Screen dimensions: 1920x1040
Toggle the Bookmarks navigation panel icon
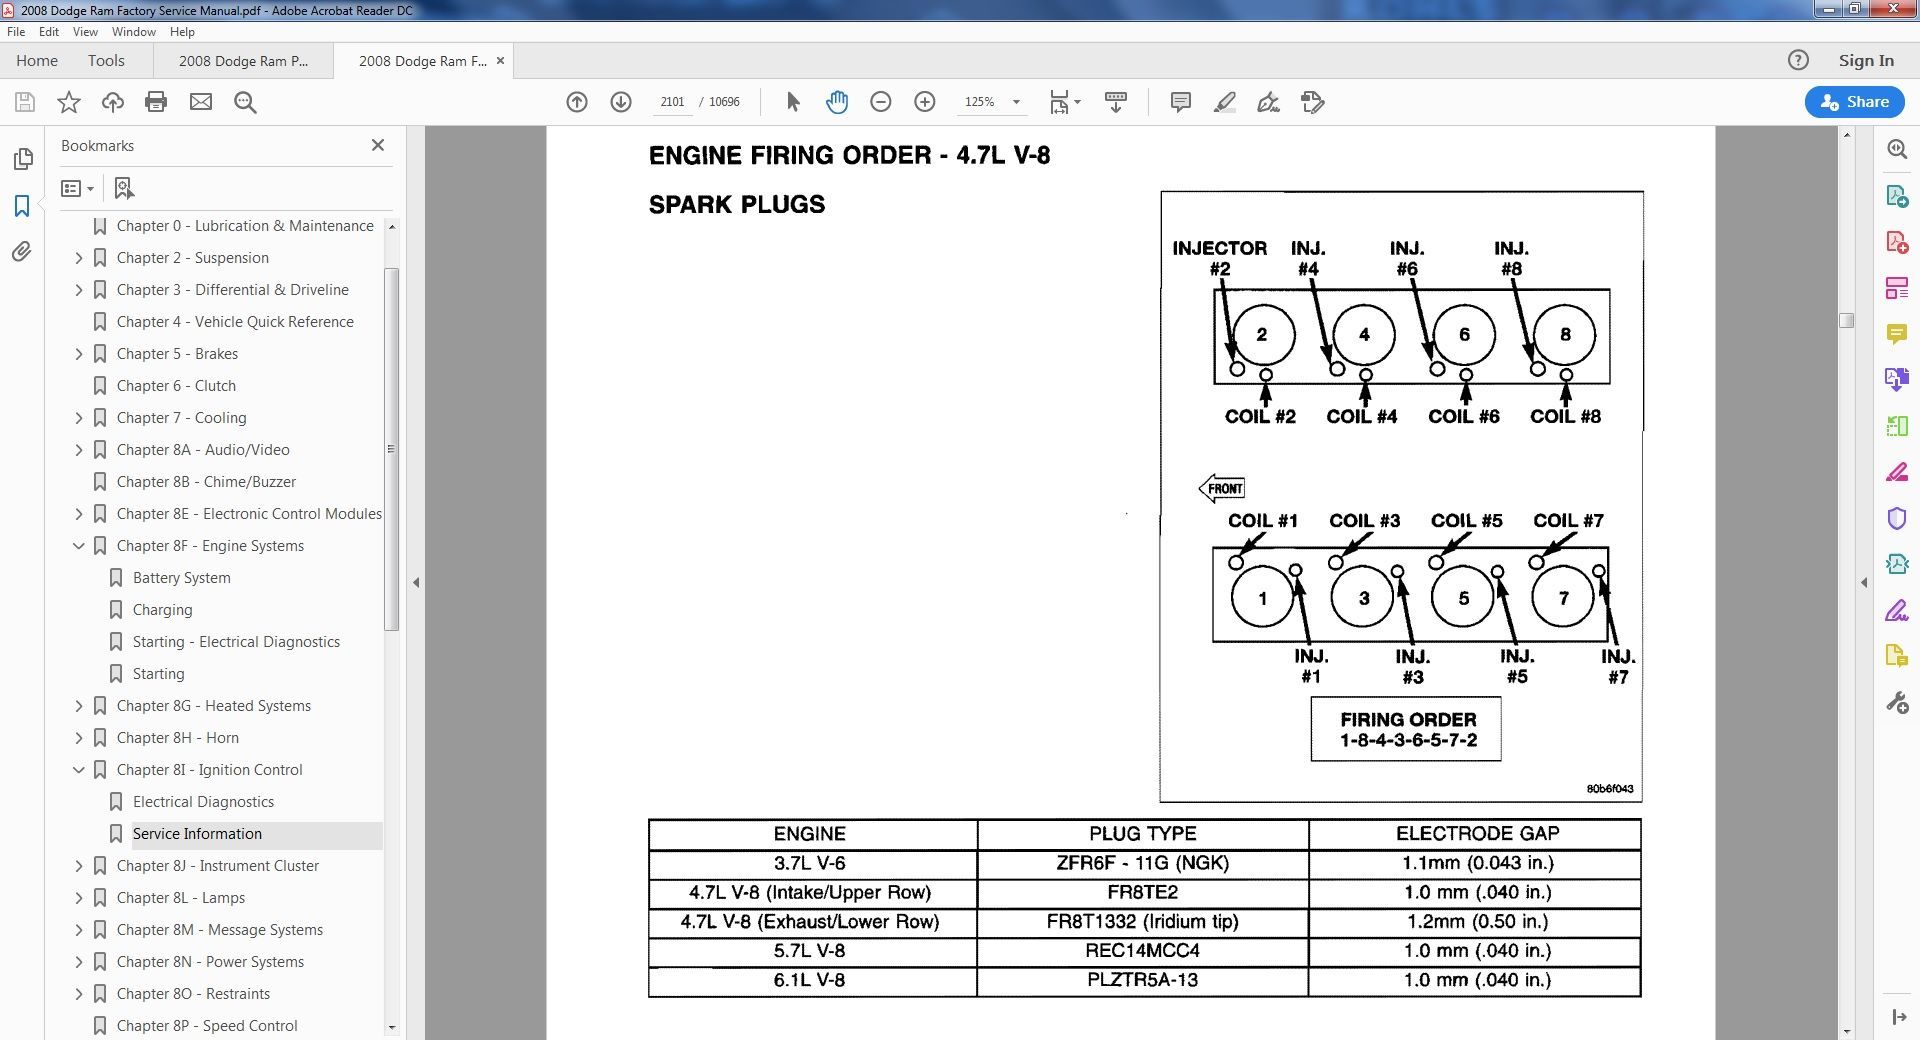pyautogui.click(x=22, y=206)
